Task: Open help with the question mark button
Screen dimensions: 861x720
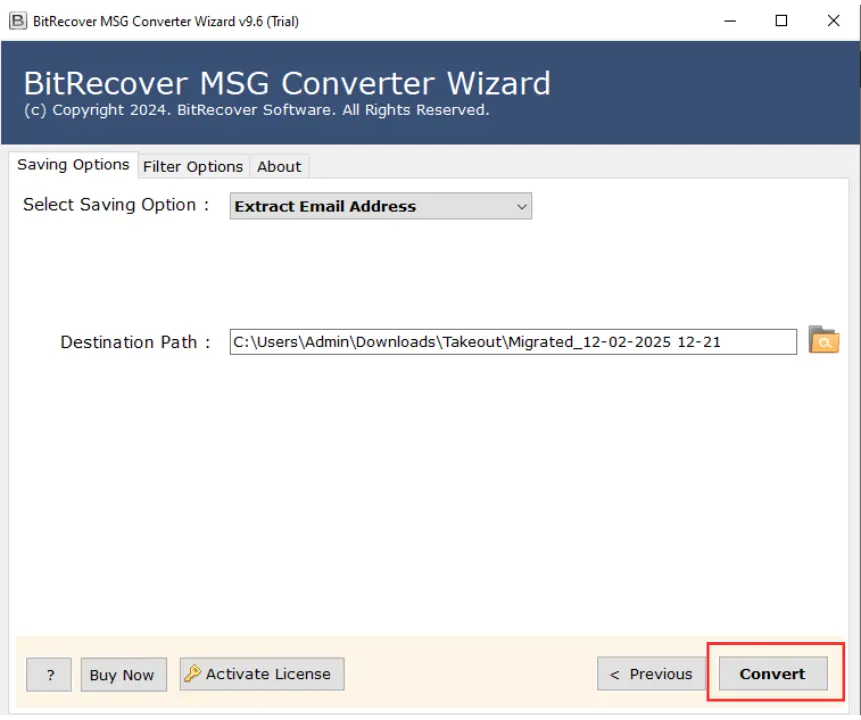Action: (49, 675)
